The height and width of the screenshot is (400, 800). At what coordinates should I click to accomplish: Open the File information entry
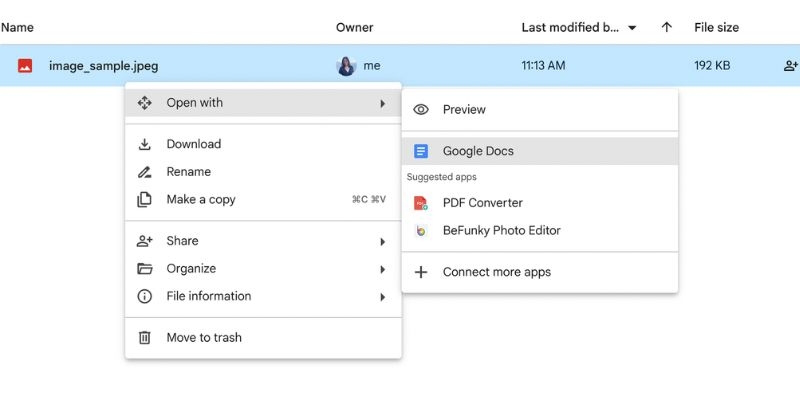click(x=263, y=296)
